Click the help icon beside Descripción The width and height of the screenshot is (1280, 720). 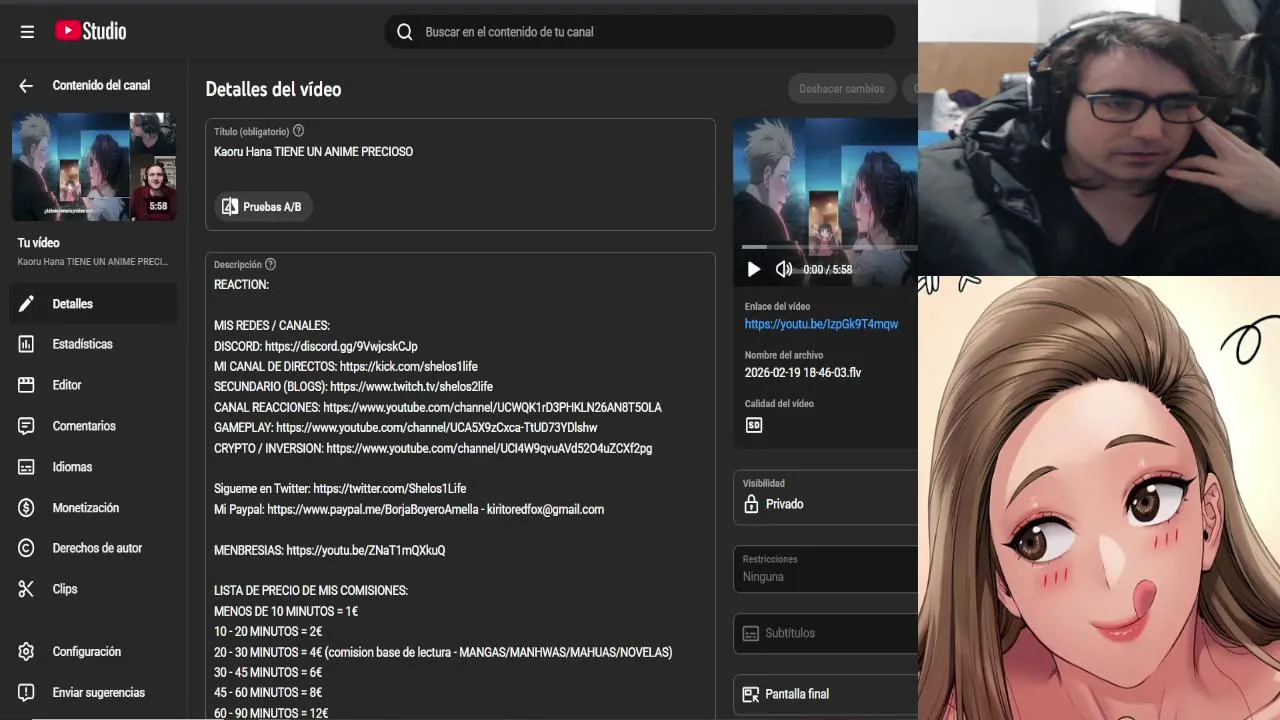[x=270, y=265]
